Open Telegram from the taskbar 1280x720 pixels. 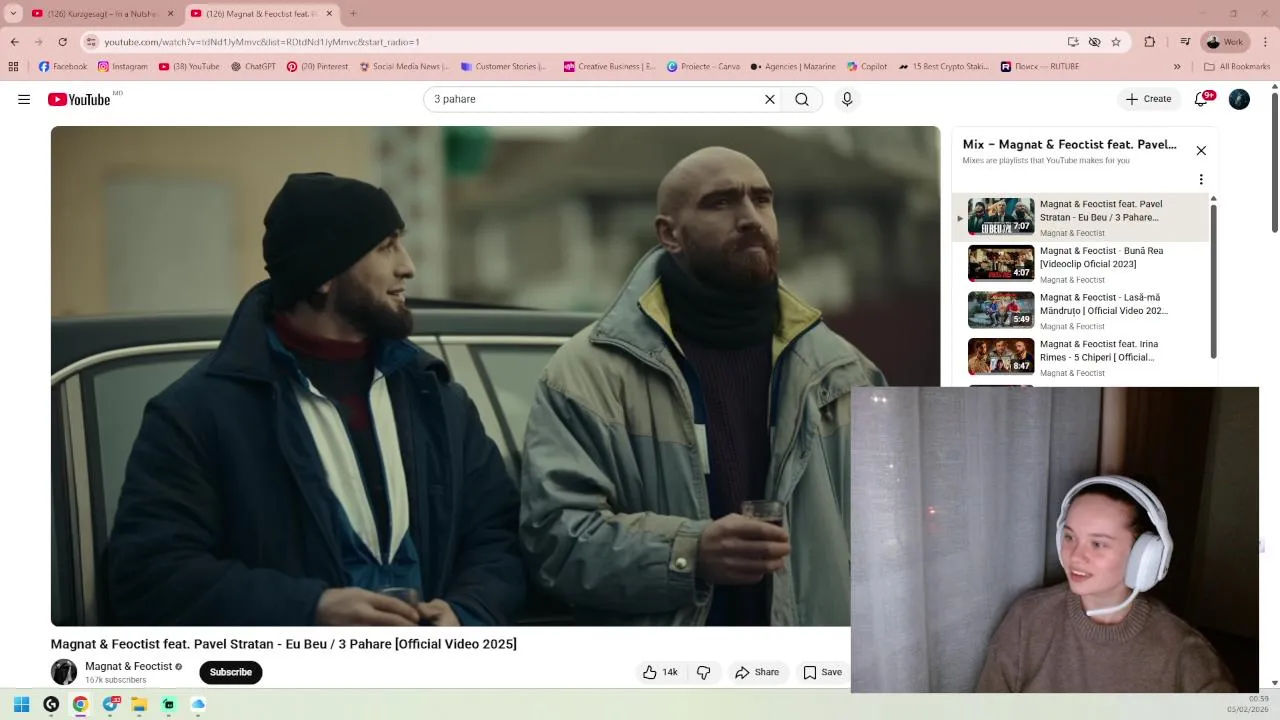(110, 705)
